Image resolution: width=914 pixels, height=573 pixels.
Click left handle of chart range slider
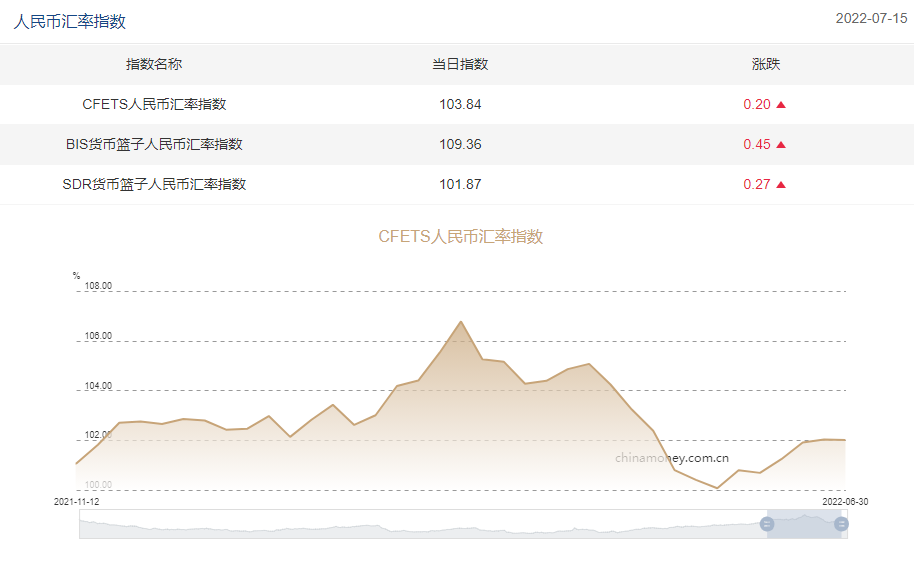click(x=767, y=524)
